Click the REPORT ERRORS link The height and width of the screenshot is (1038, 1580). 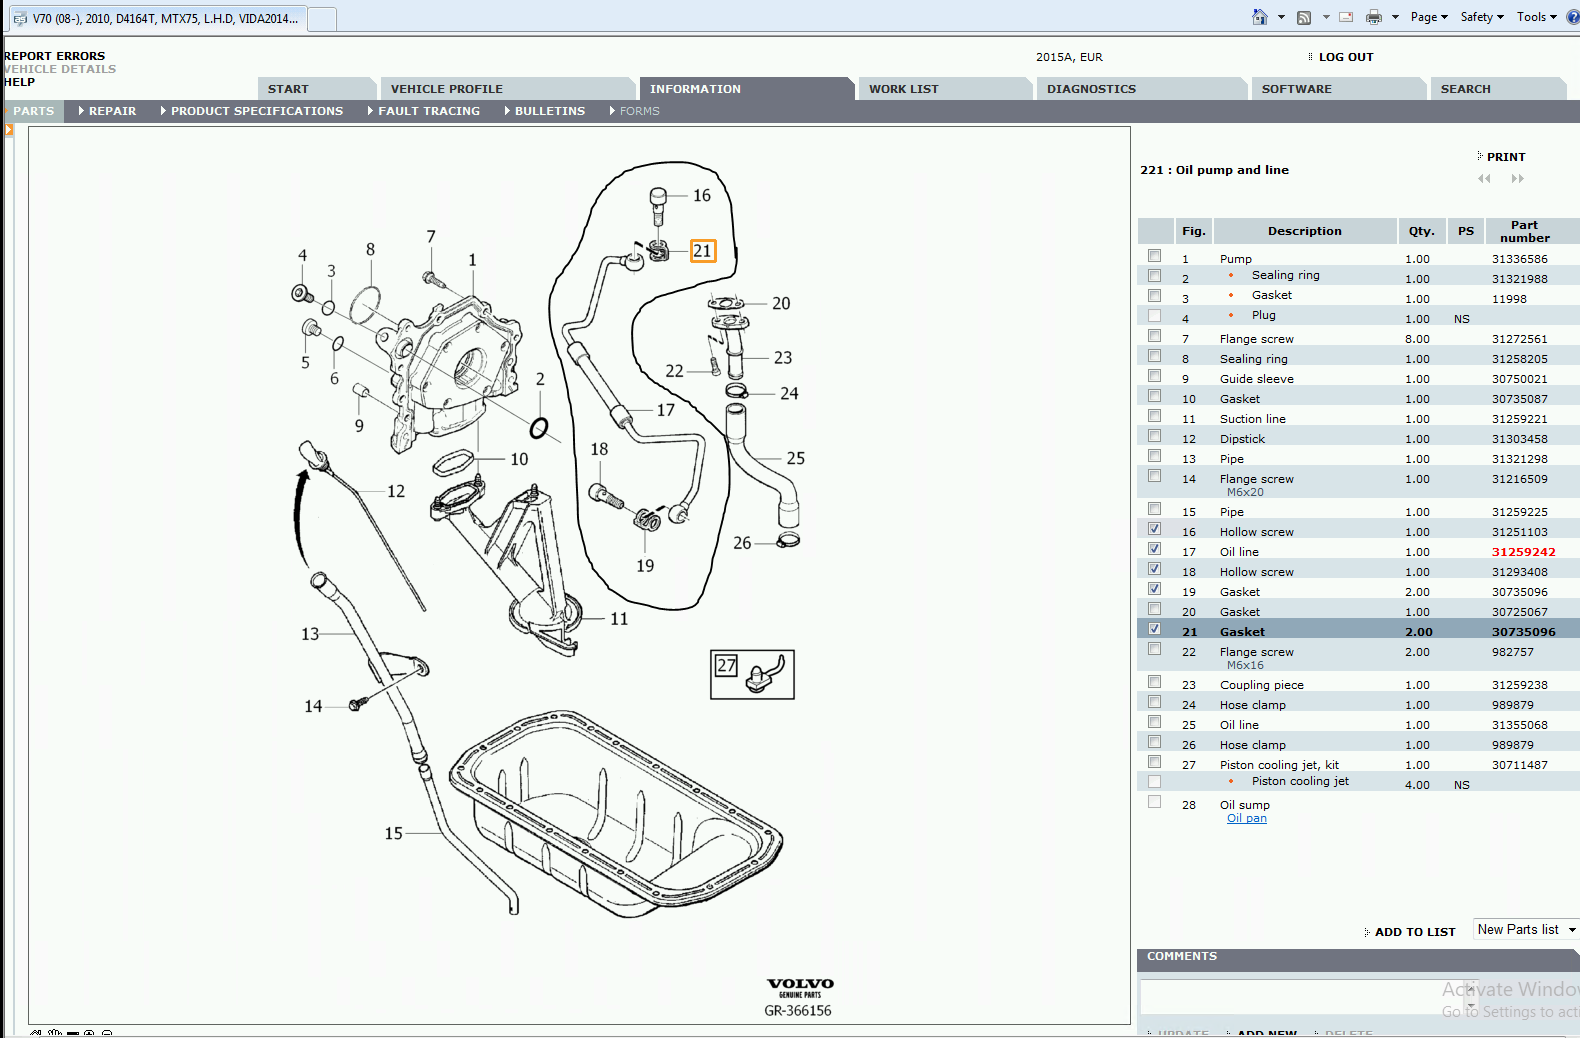pos(55,56)
